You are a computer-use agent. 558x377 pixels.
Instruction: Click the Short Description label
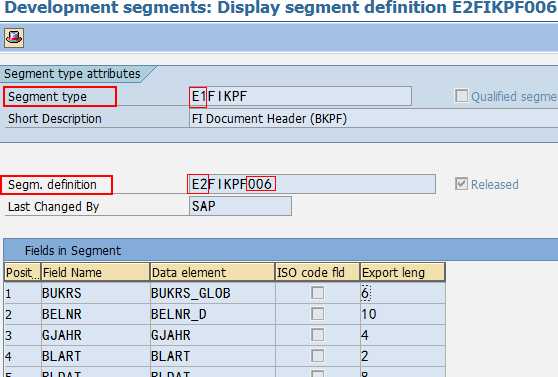(55, 119)
